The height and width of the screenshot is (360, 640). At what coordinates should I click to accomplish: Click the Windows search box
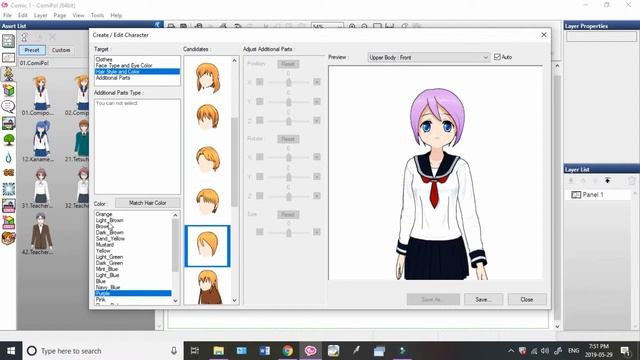[102, 351]
